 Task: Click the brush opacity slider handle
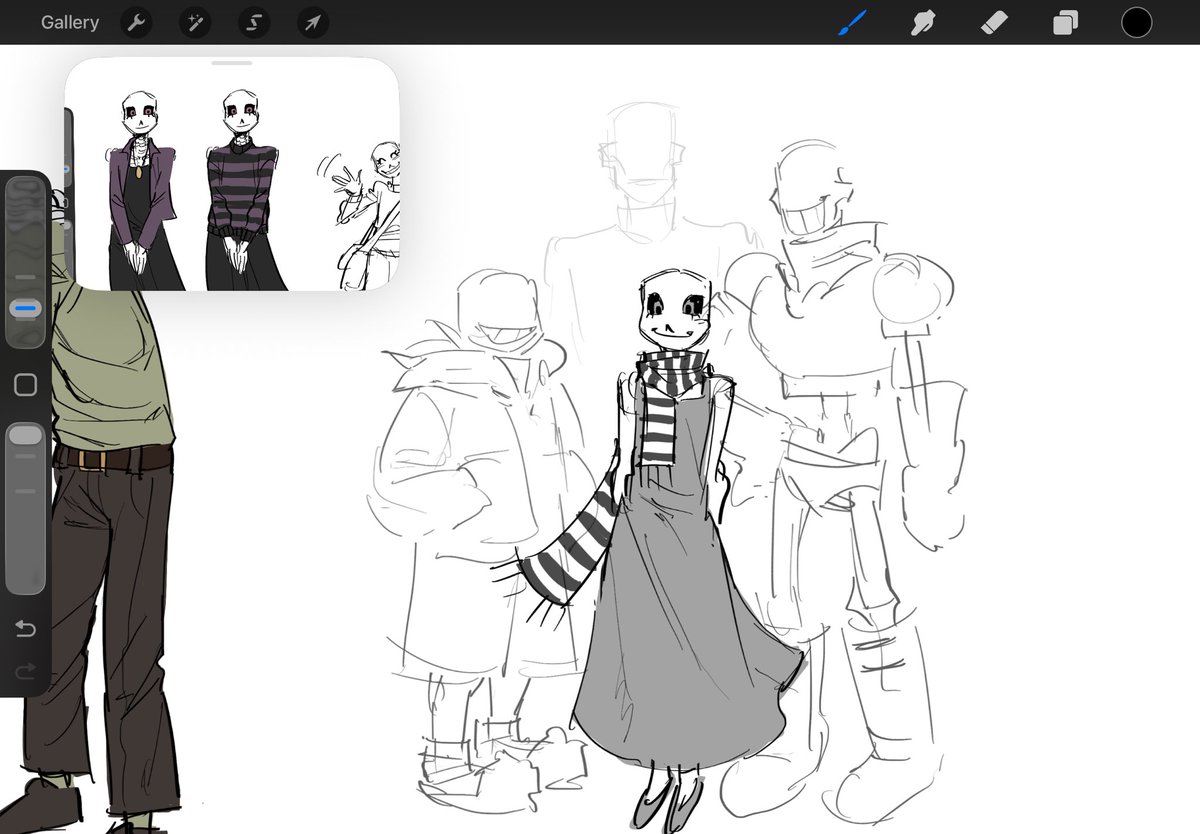tap(26, 434)
